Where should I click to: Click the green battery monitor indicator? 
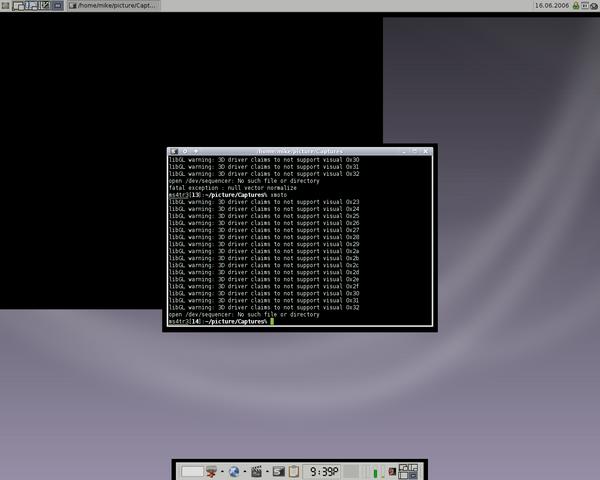pos(377,471)
